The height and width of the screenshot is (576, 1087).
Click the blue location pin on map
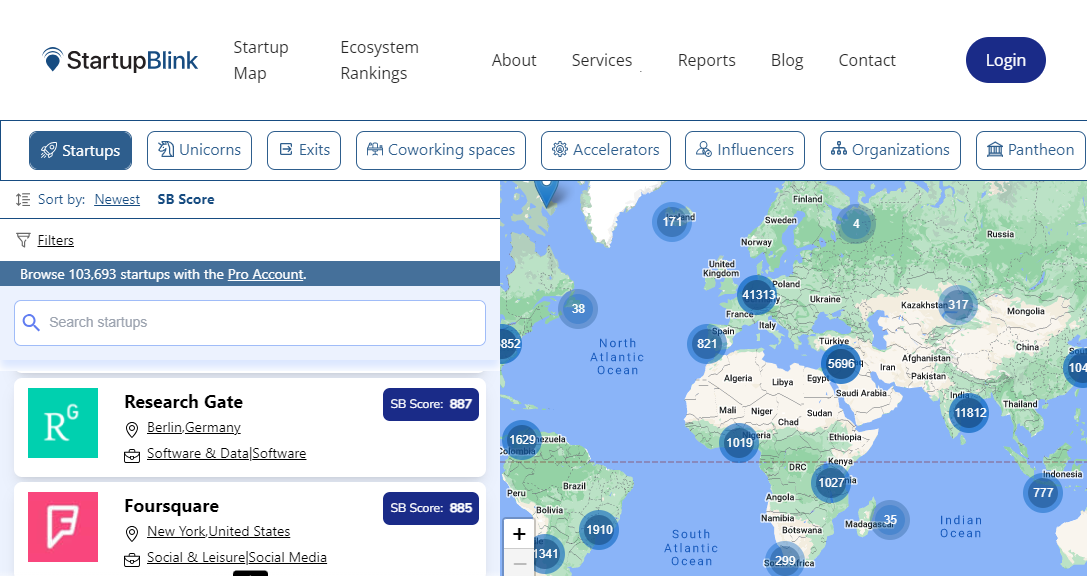click(x=546, y=188)
